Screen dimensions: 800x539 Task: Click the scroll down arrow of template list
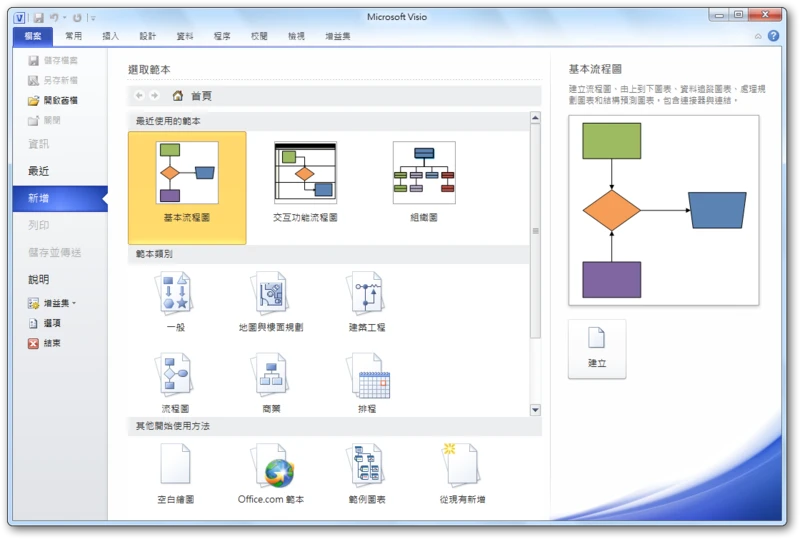click(535, 409)
